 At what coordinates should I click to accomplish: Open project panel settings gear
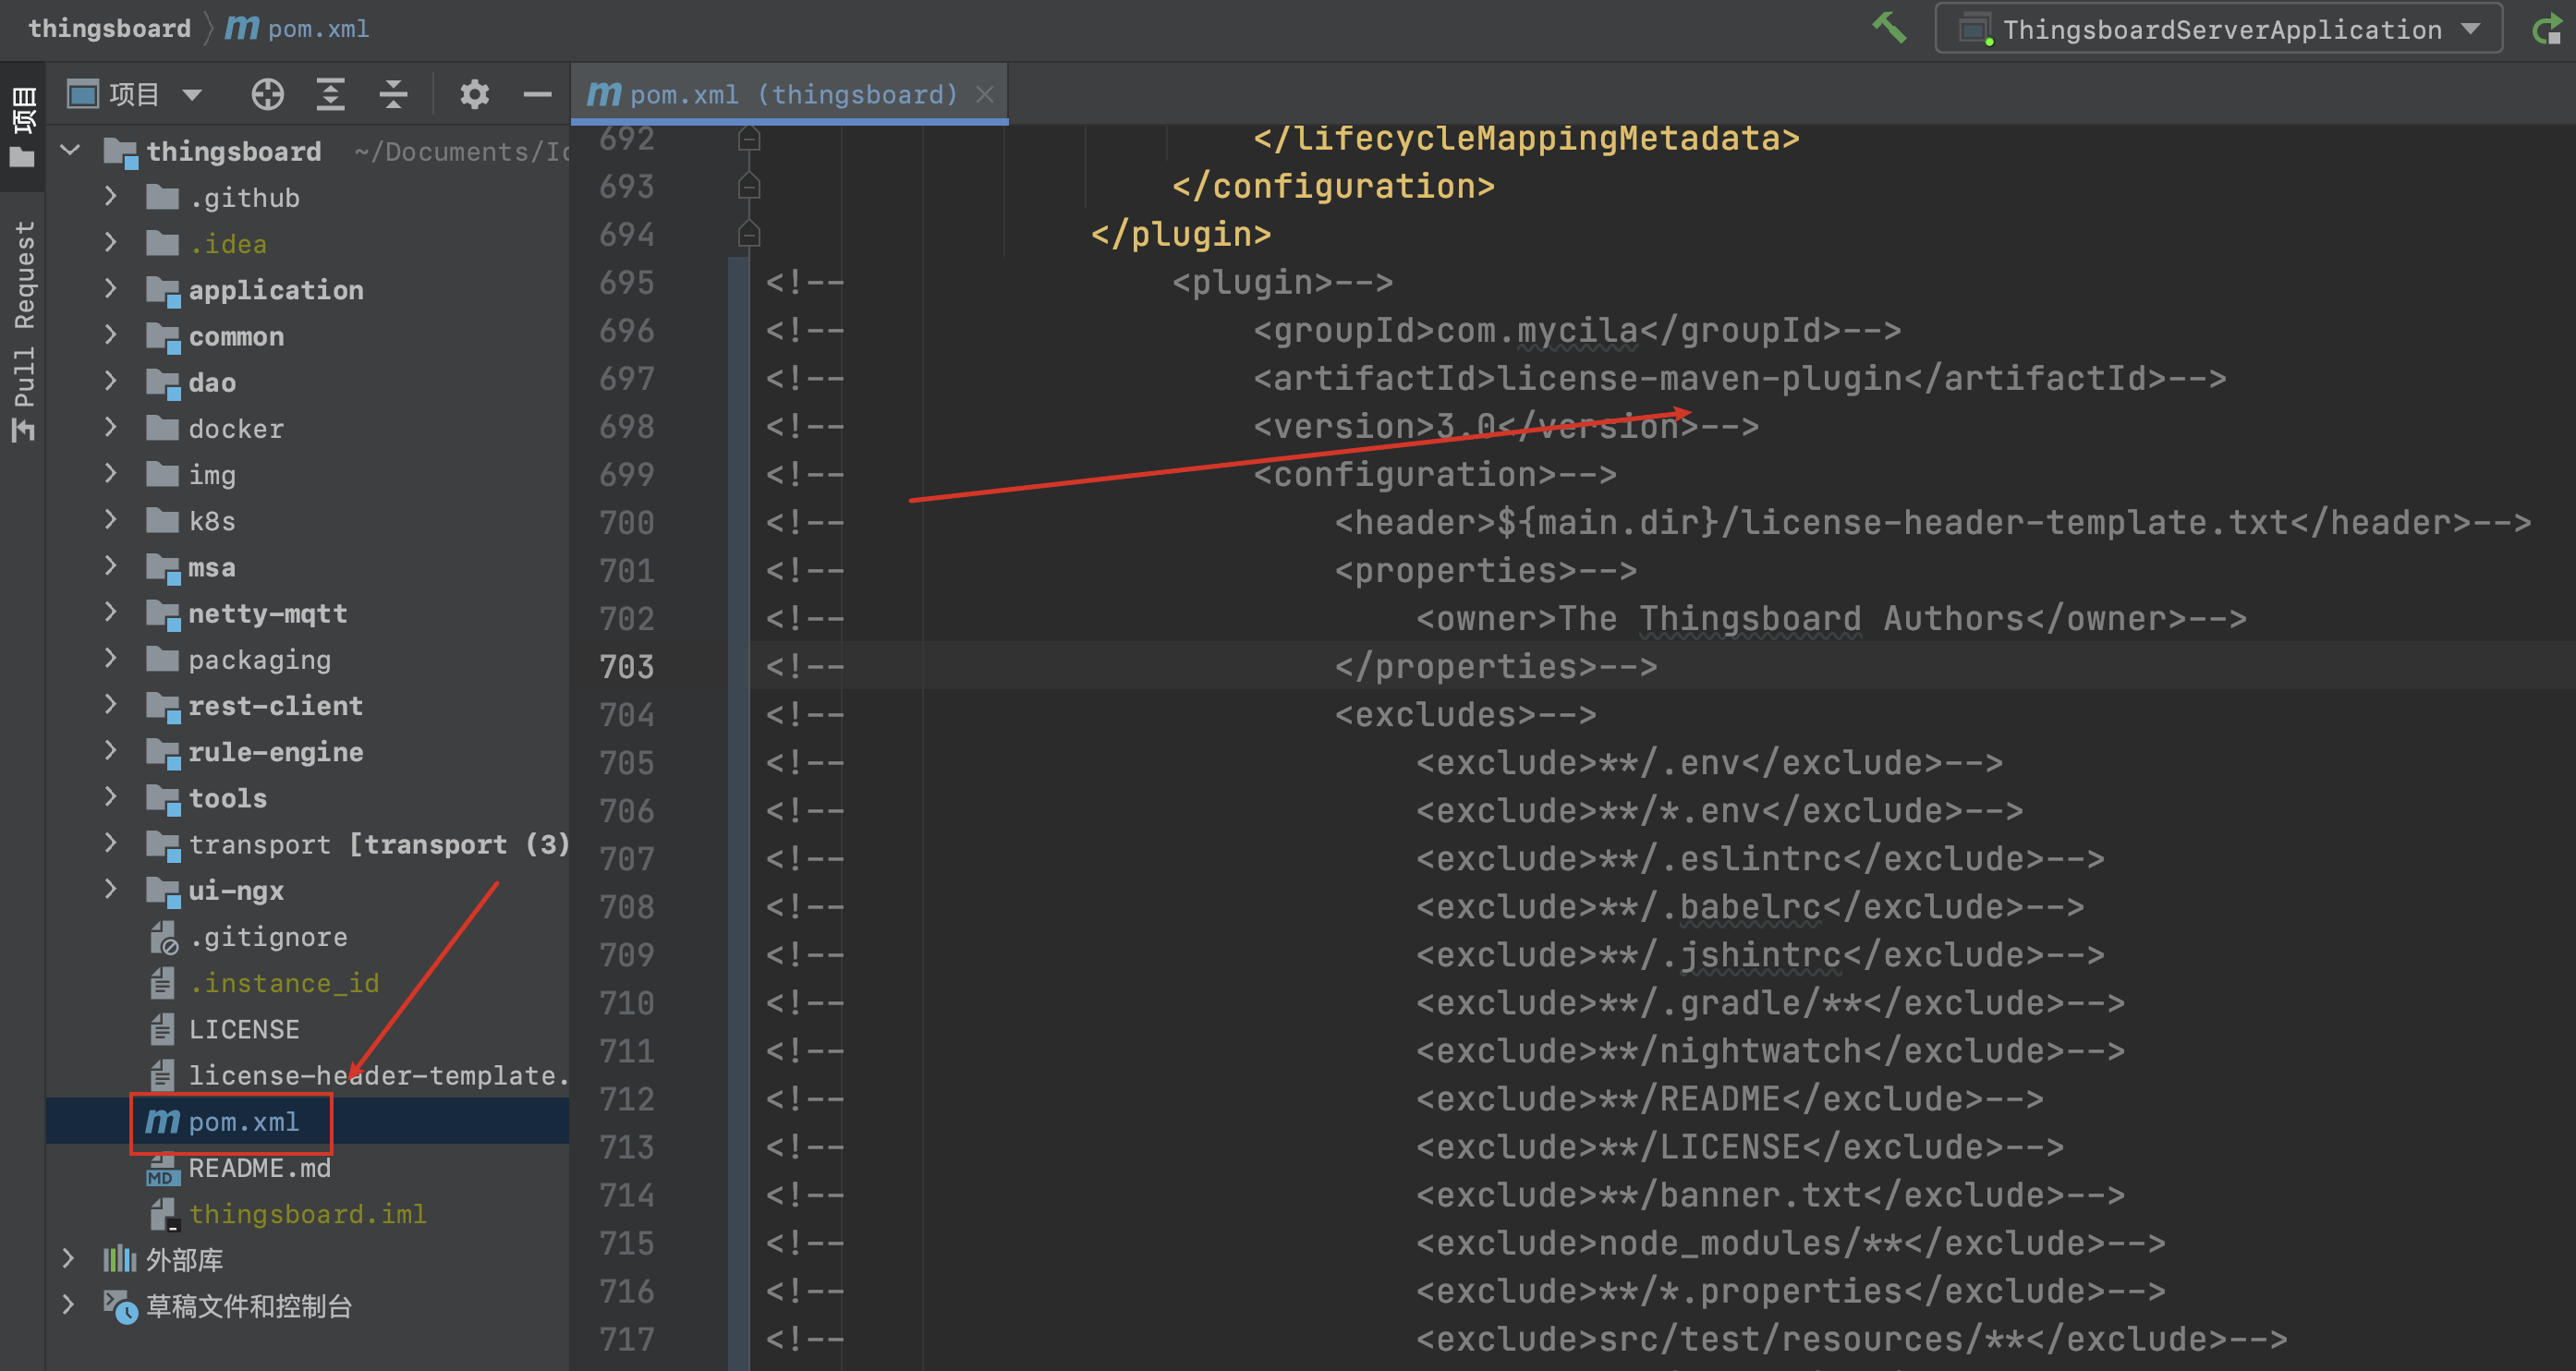474,95
